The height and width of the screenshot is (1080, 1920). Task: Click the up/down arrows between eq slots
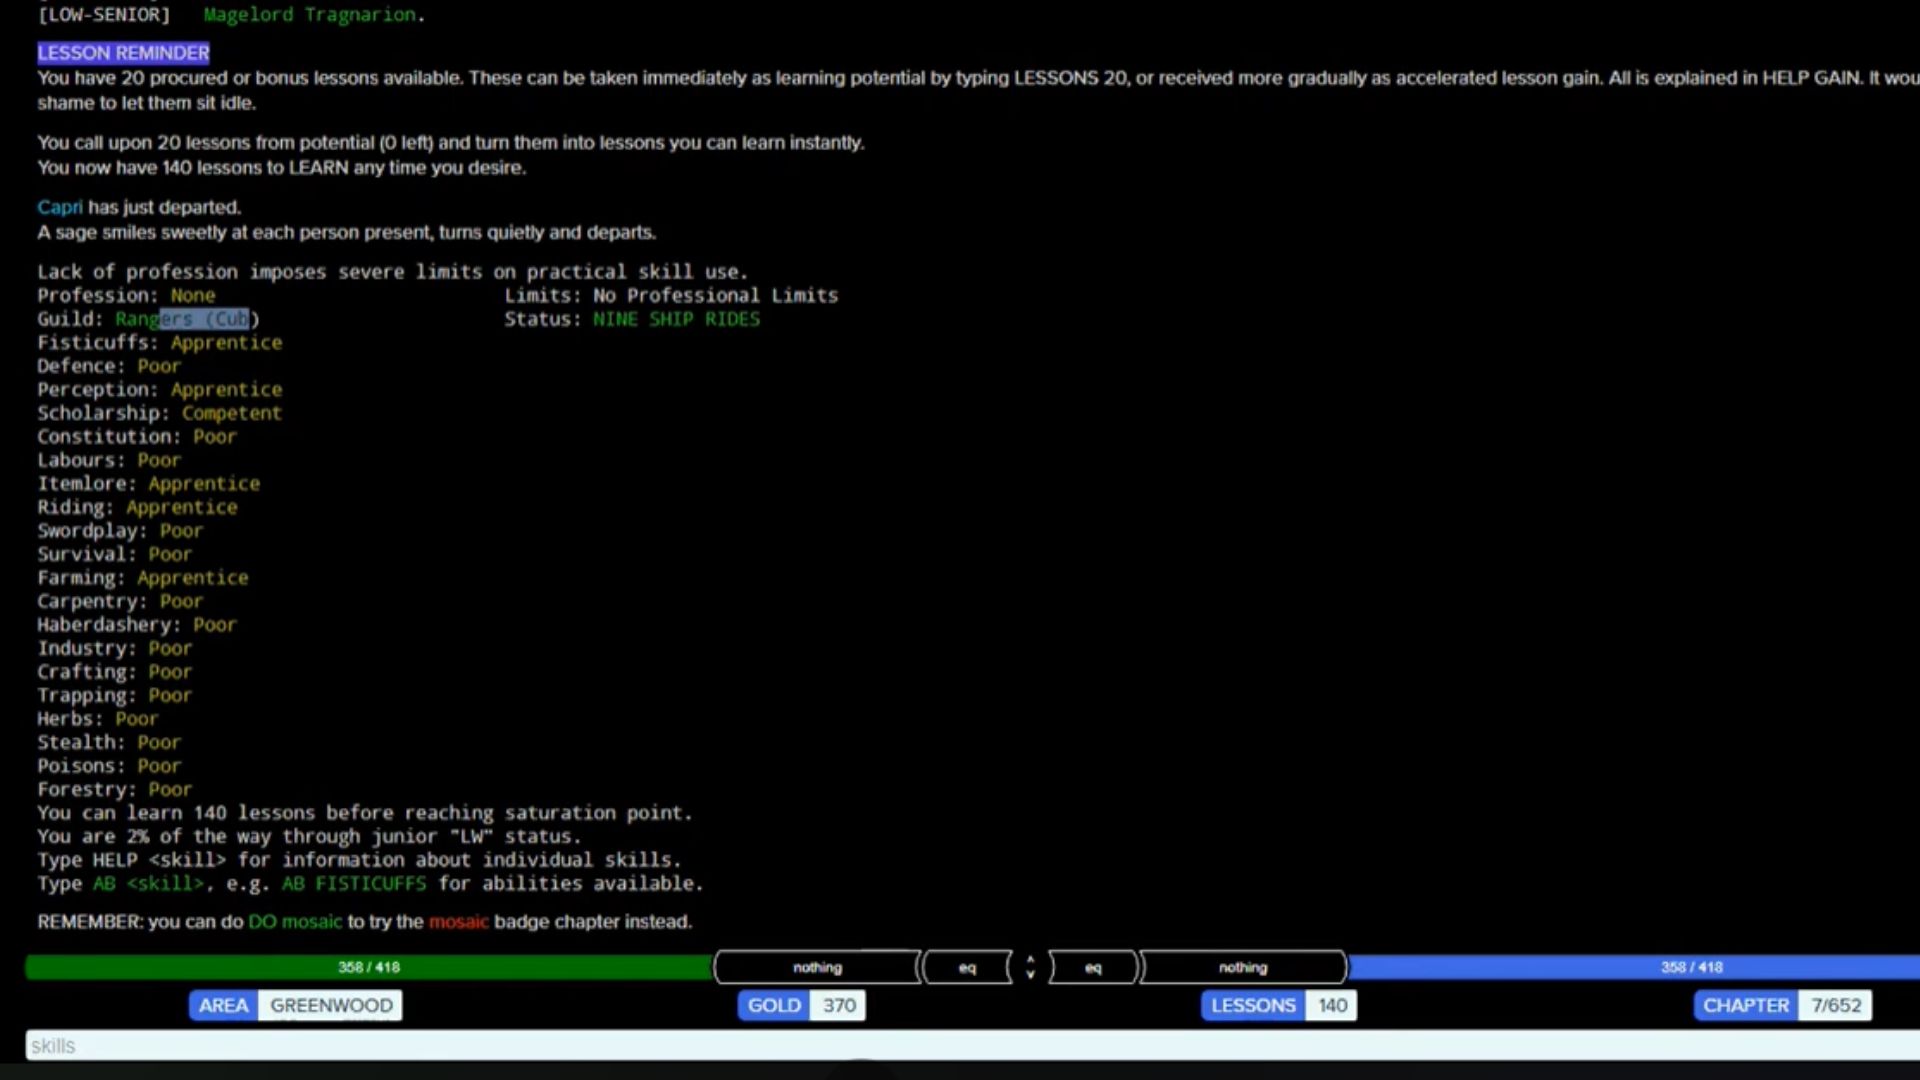click(1030, 967)
